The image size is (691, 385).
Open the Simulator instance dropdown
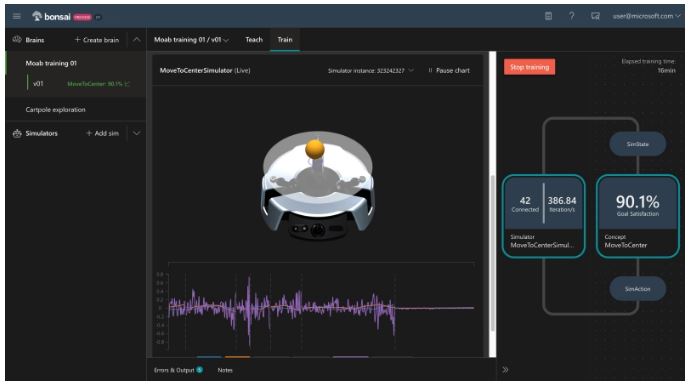coord(371,70)
